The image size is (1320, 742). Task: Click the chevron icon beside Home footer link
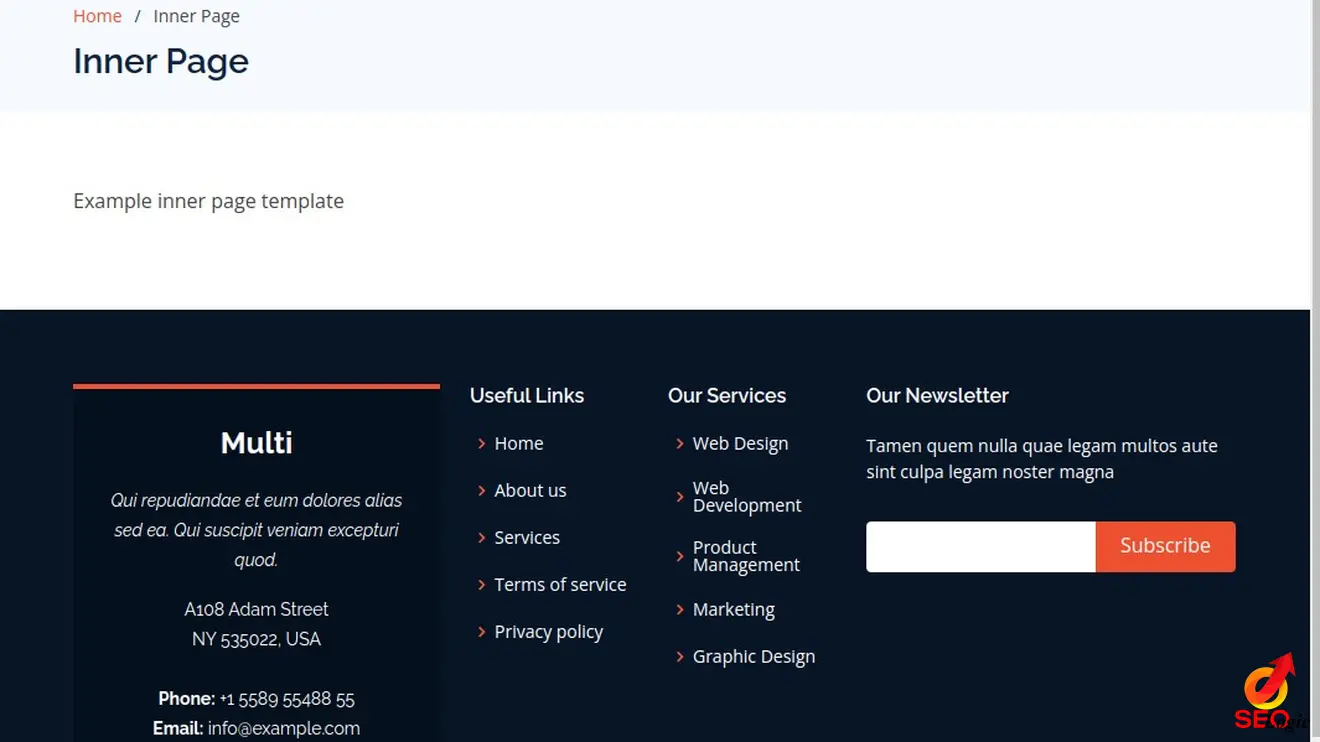coord(481,444)
